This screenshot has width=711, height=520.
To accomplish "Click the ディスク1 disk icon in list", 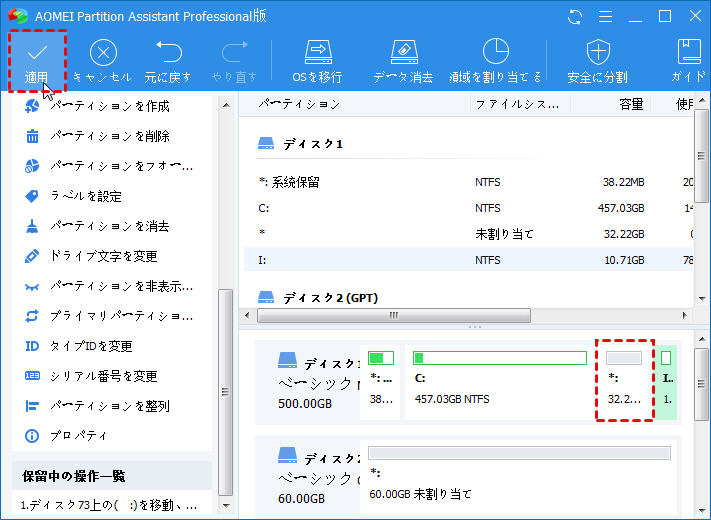I will pos(266,144).
